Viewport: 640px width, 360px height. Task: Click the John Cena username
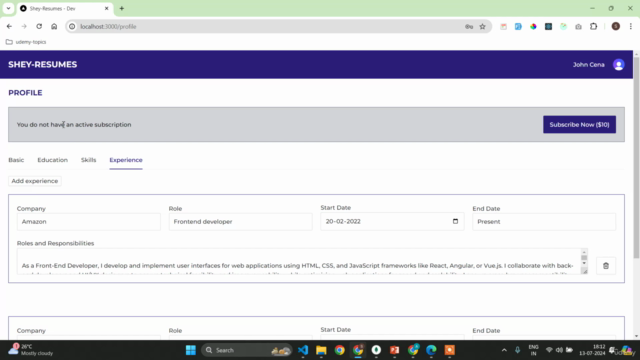pos(589,64)
